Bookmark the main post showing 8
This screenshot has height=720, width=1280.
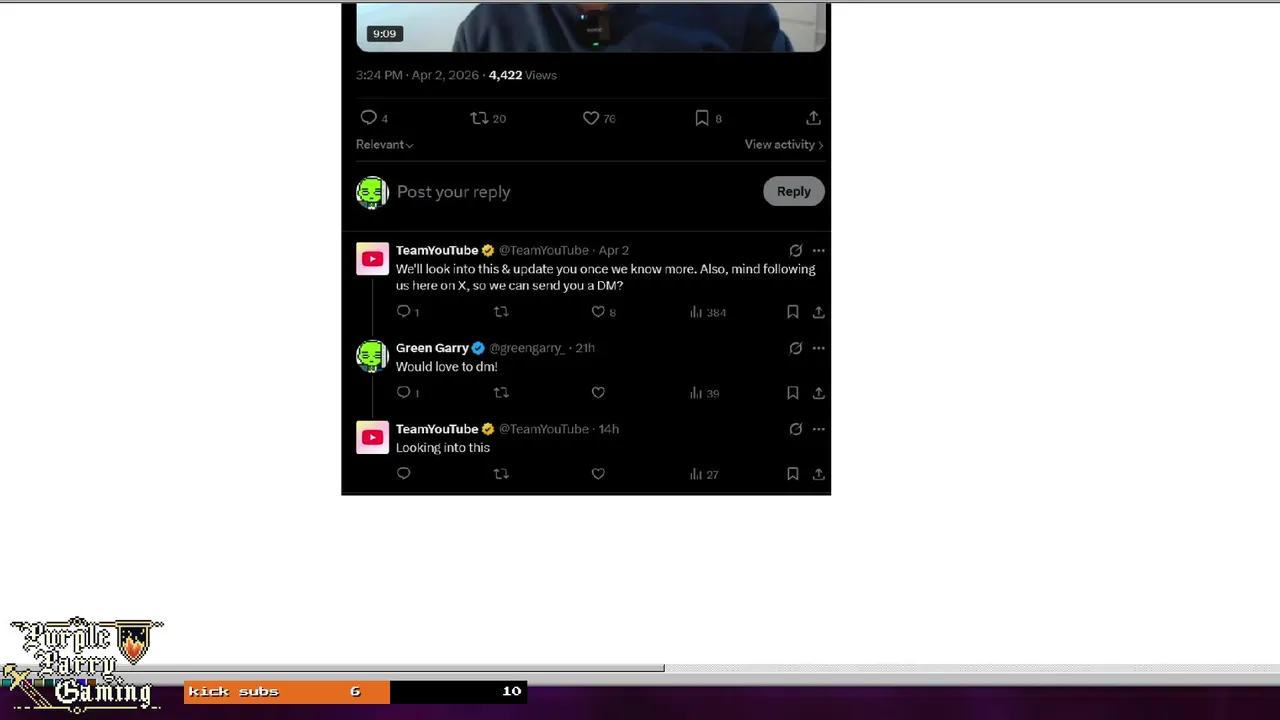[x=702, y=118]
